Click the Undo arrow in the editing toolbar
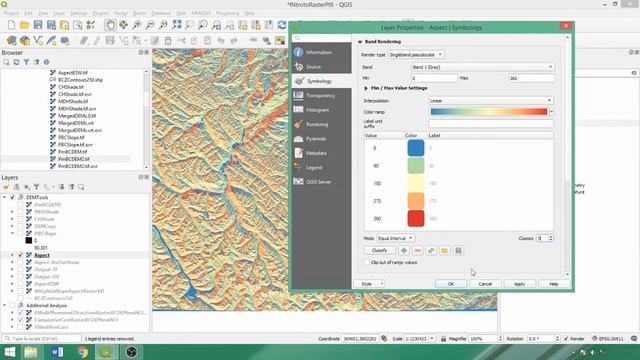This screenshot has width=640, height=360. 220,40
